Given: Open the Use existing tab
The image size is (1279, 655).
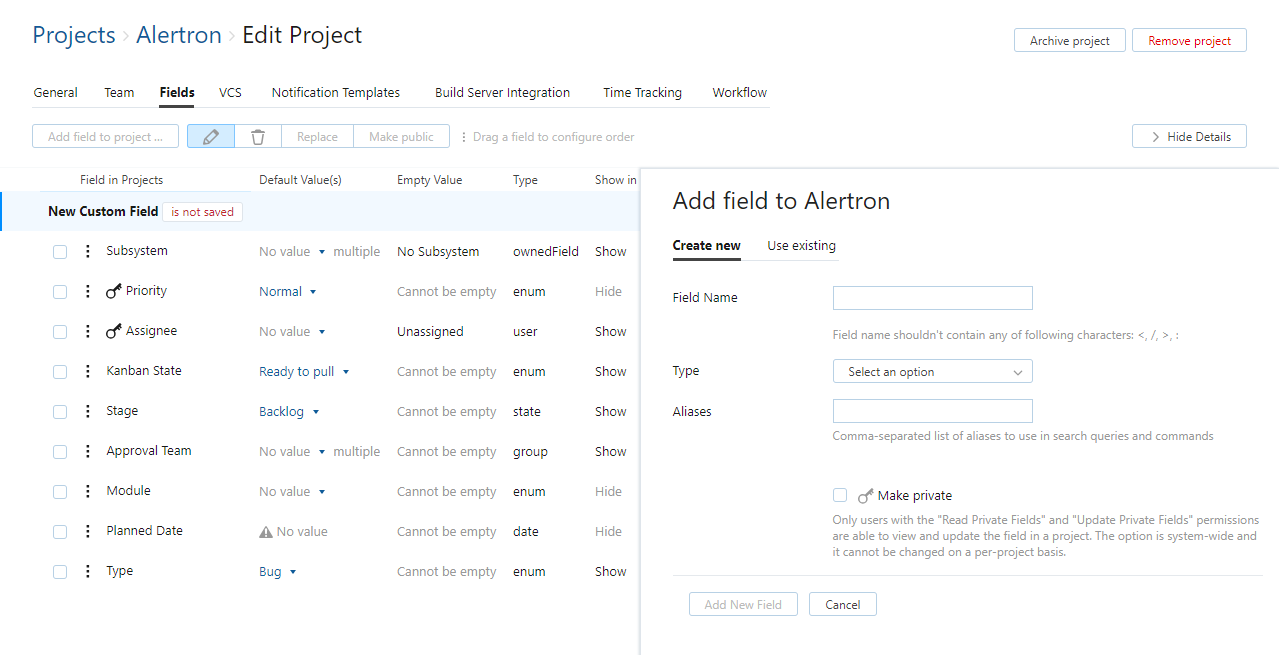Looking at the screenshot, I should point(801,245).
